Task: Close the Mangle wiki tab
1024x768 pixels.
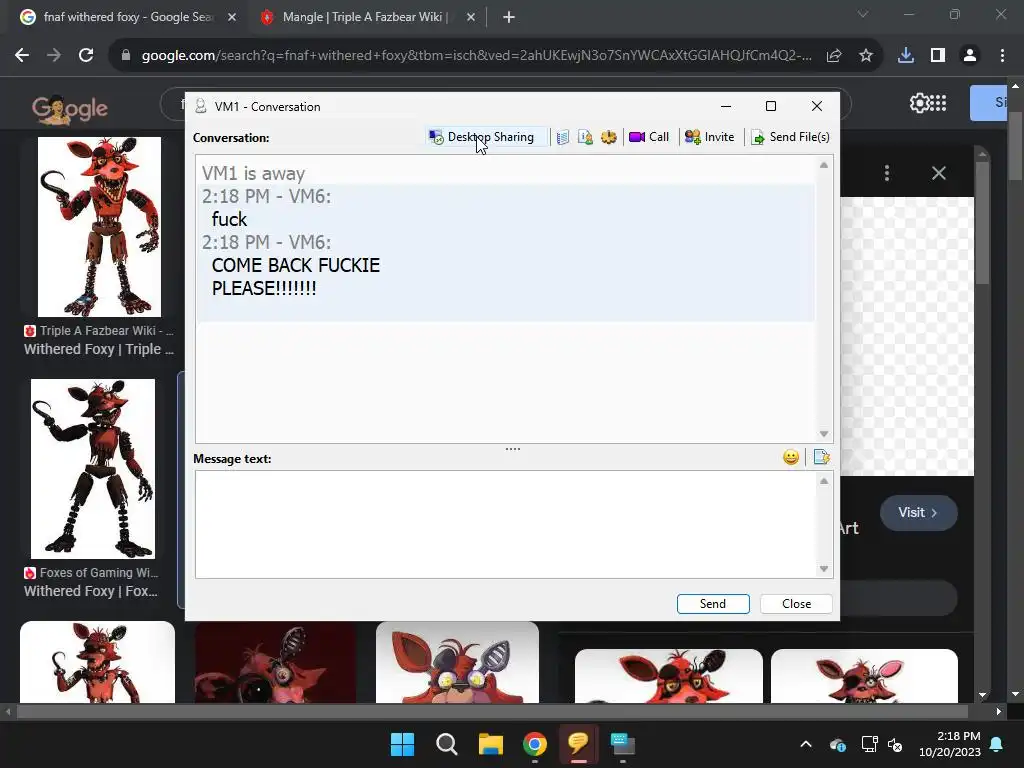Action: [x=471, y=17]
